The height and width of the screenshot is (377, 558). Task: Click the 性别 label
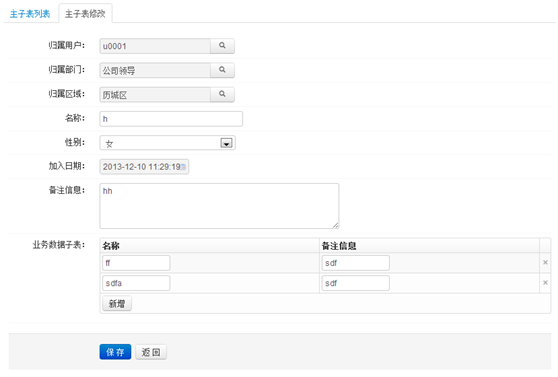(75, 142)
